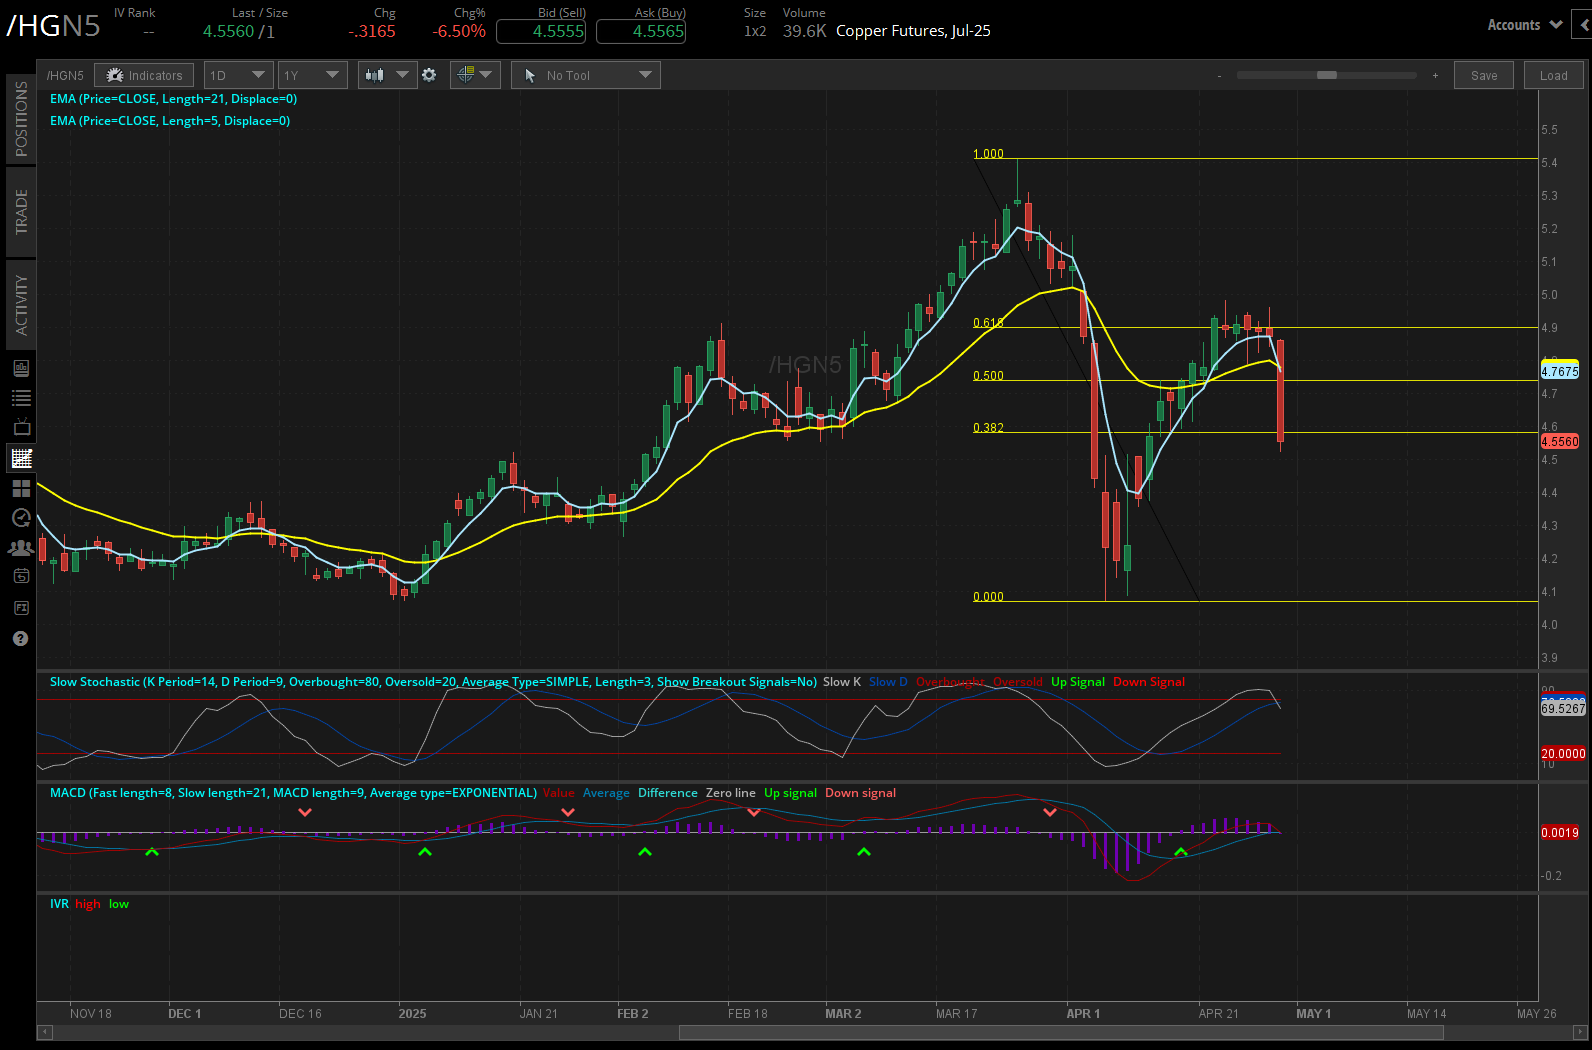1592x1050 pixels.
Task: Open the people follow sidebar icon
Action: (x=21, y=547)
